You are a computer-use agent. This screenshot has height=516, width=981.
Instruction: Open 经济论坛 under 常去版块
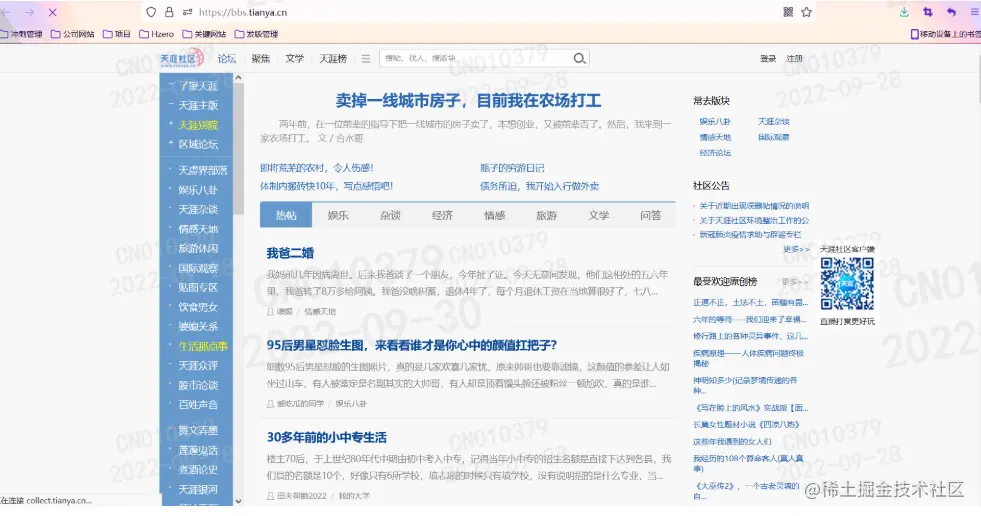[x=715, y=153]
